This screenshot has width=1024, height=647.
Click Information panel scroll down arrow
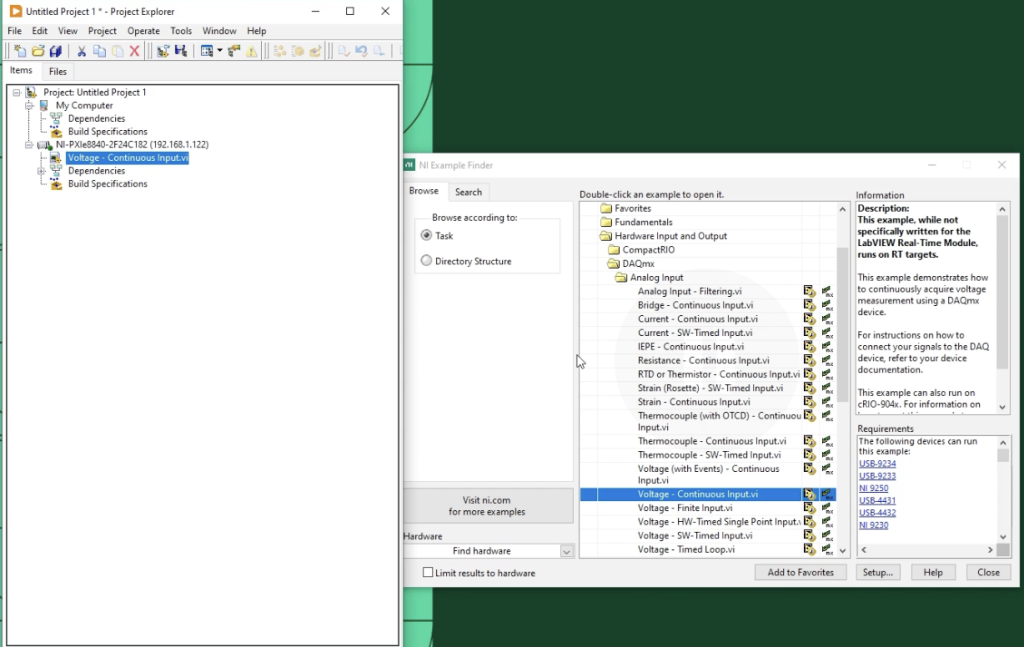[x=1002, y=407]
